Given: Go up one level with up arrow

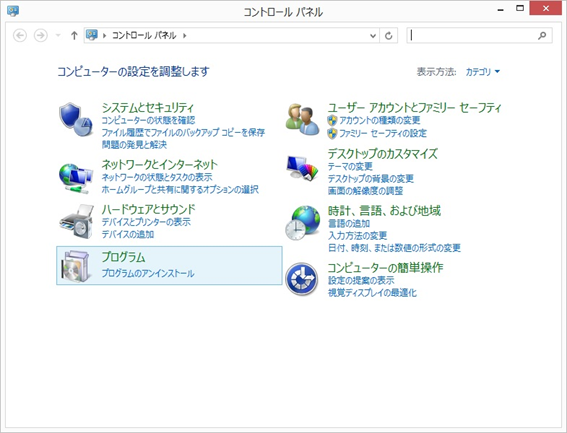Looking at the screenshot, I should tap(74, 35).
